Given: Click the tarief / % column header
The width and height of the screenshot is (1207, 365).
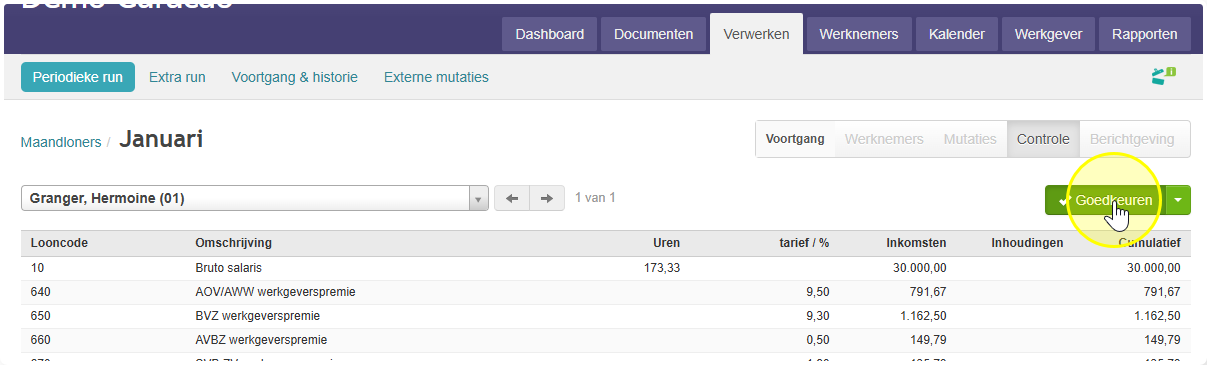Looking at the screenshot, I should pyautogui.click(x=804, y=243).
